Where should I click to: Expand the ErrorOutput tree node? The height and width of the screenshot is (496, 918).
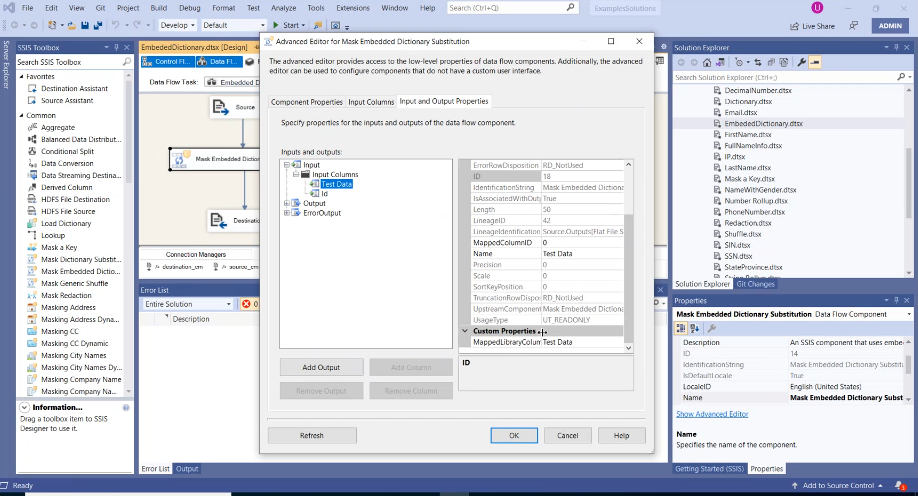(x=286, y=213)
